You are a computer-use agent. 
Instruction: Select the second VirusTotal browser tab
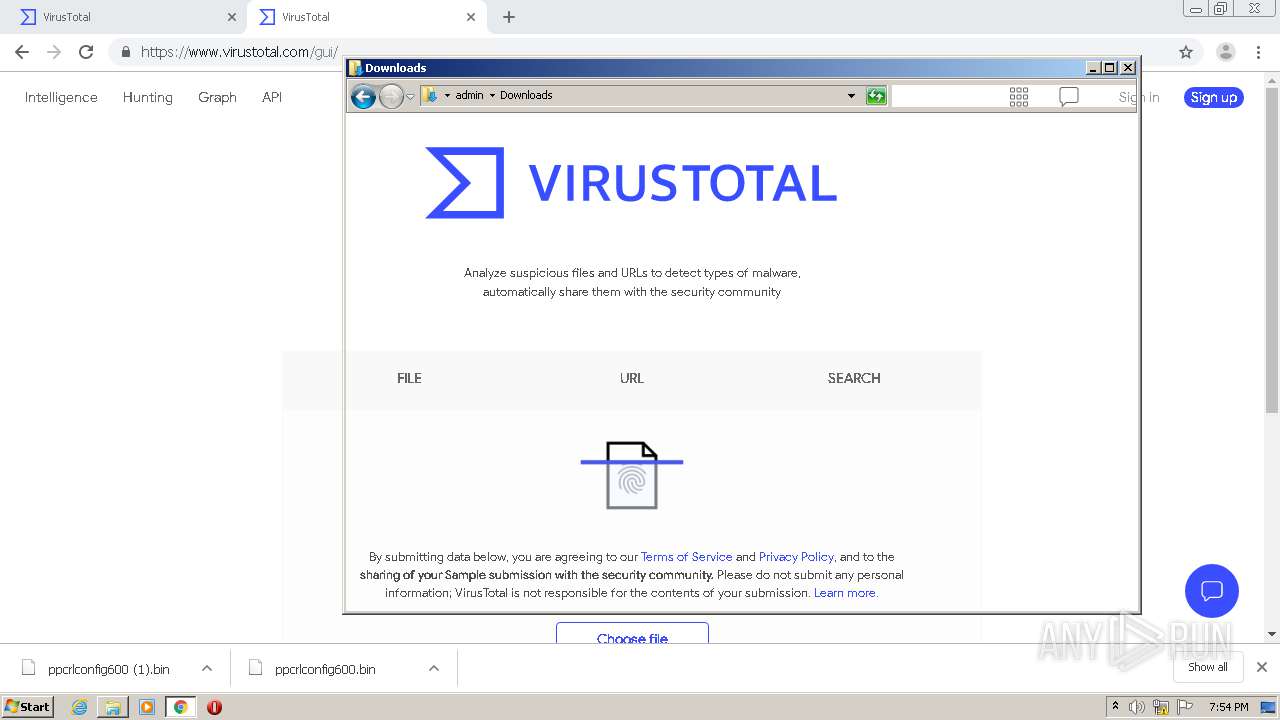(367, 17)
